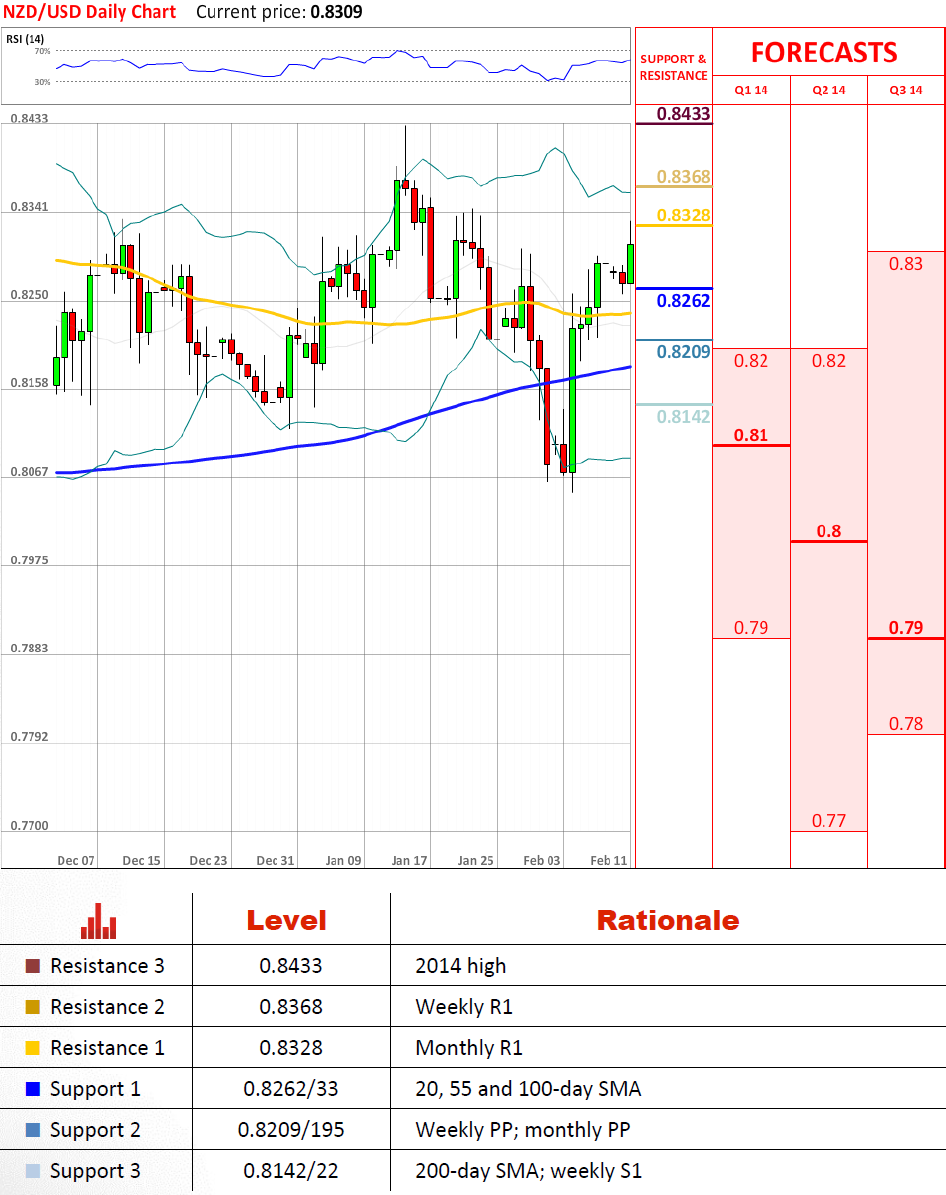
Task: Select the Support 1 blue swatch
Action: click(x=33, y=1089)
